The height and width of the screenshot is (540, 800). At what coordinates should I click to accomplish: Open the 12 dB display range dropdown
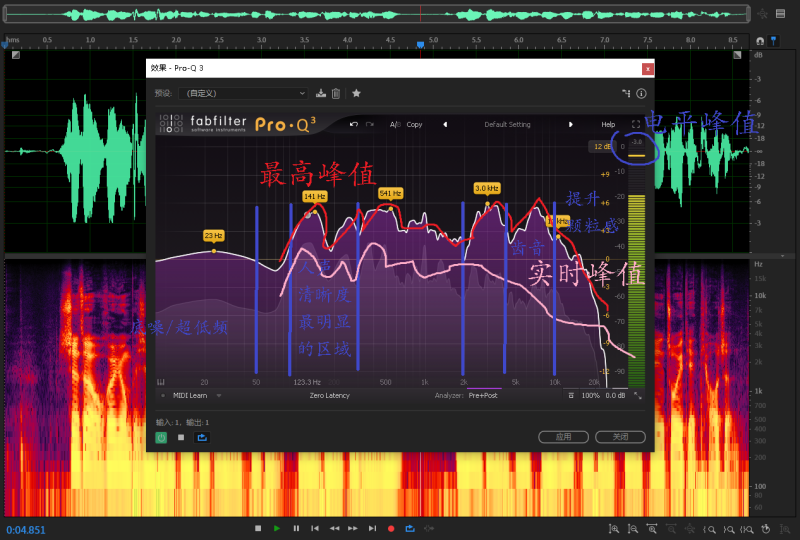[602, 146]
